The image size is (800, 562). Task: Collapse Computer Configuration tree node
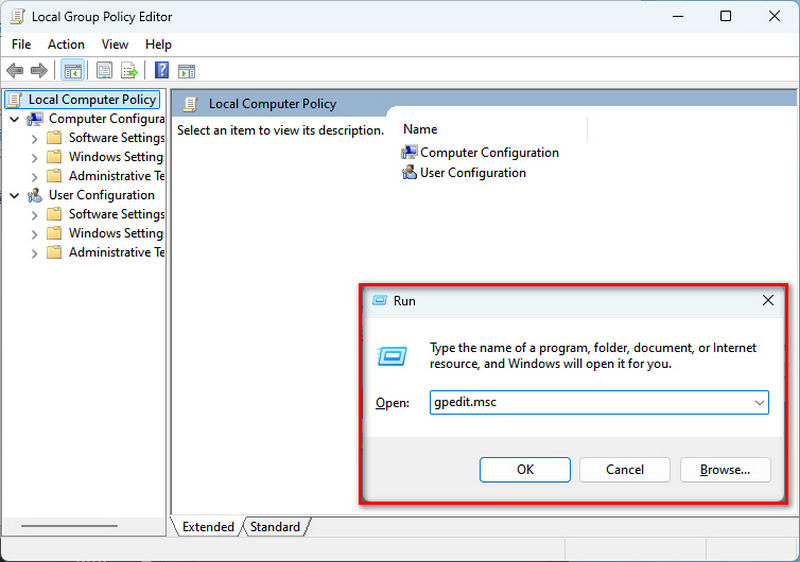pos(15,119)
